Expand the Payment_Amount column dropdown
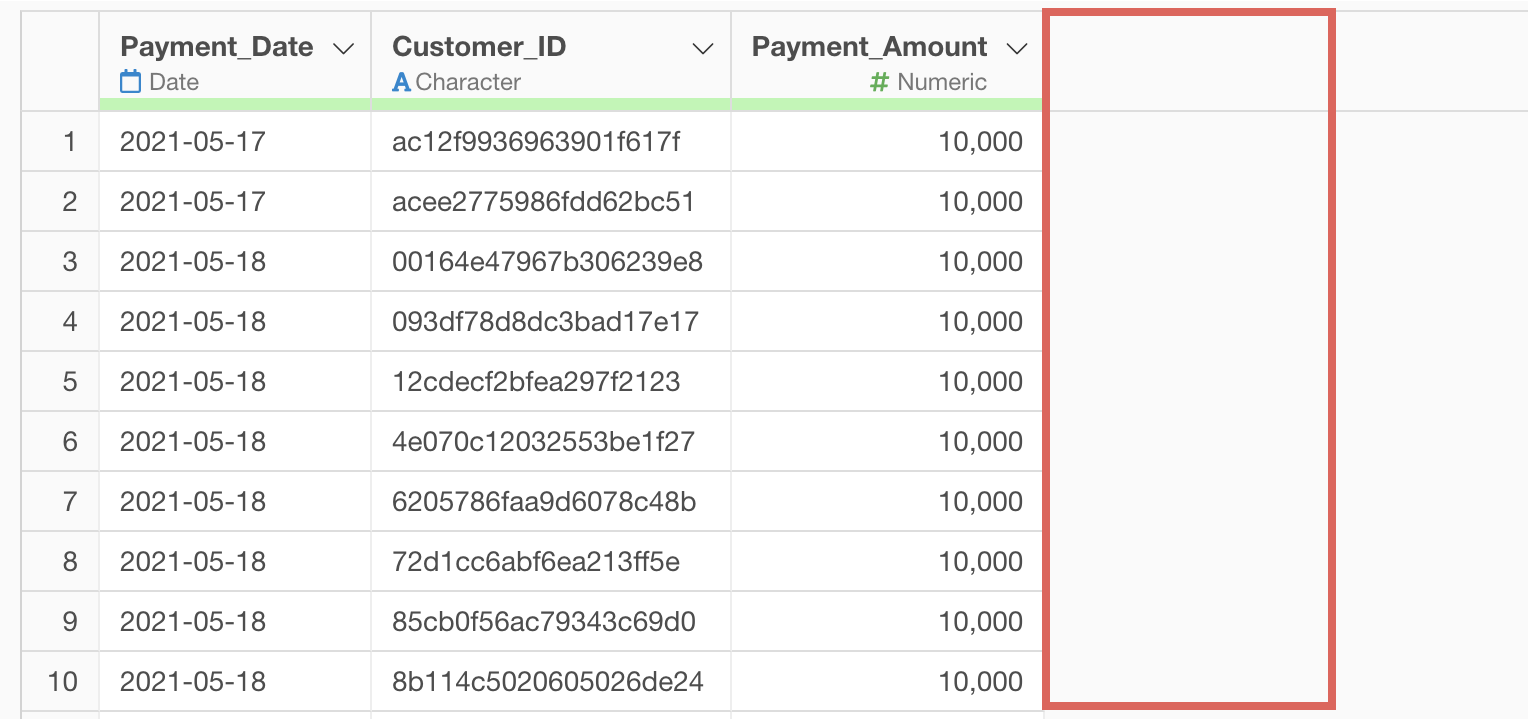 pyautogui.click(x=1016, y=49)
